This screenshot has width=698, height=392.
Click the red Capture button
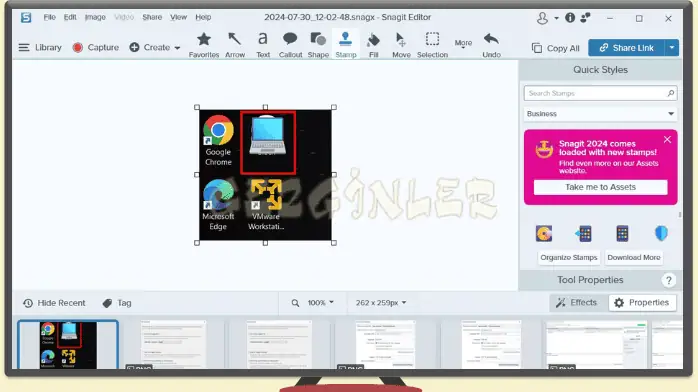pyautogui.click(x=96, y=47)
